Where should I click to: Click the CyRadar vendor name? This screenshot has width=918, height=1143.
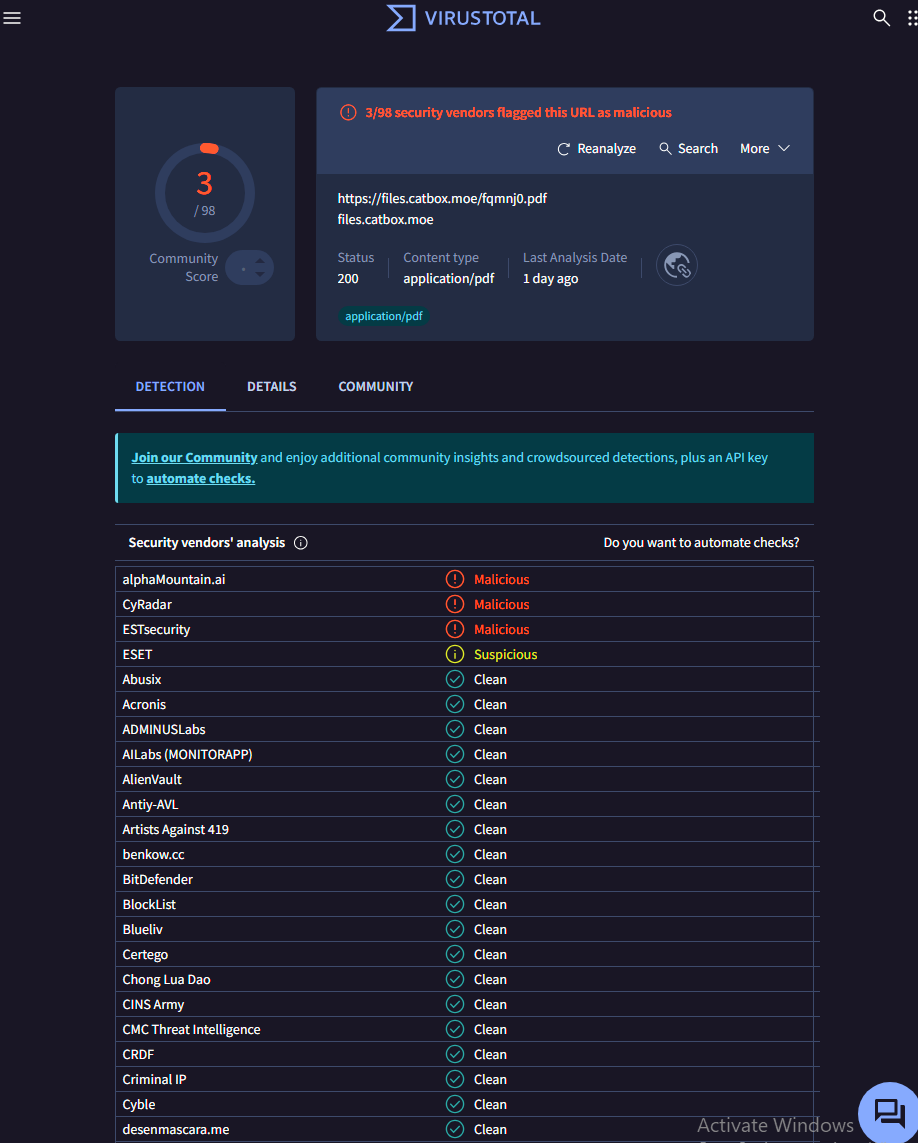(147, 604)
